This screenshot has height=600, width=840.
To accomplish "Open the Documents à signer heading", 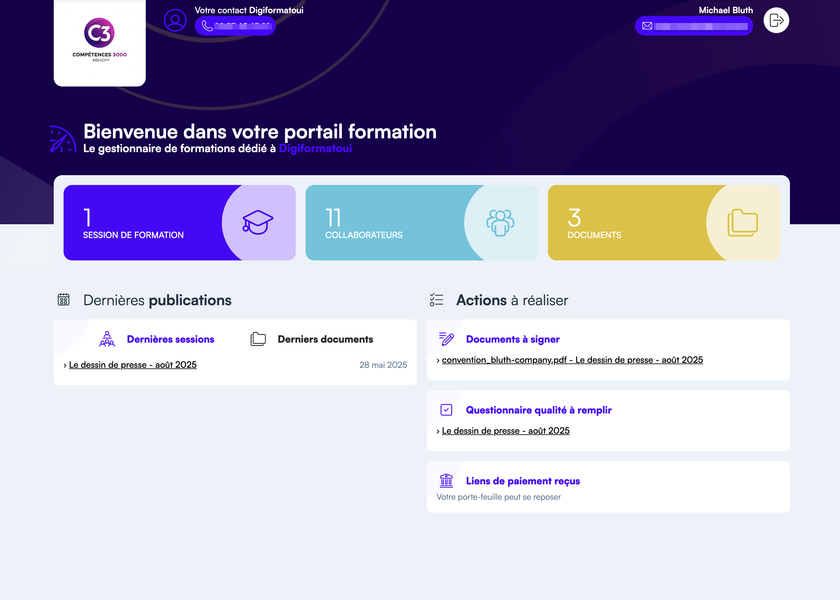I will pyautogui.click(x=513, y=339).
